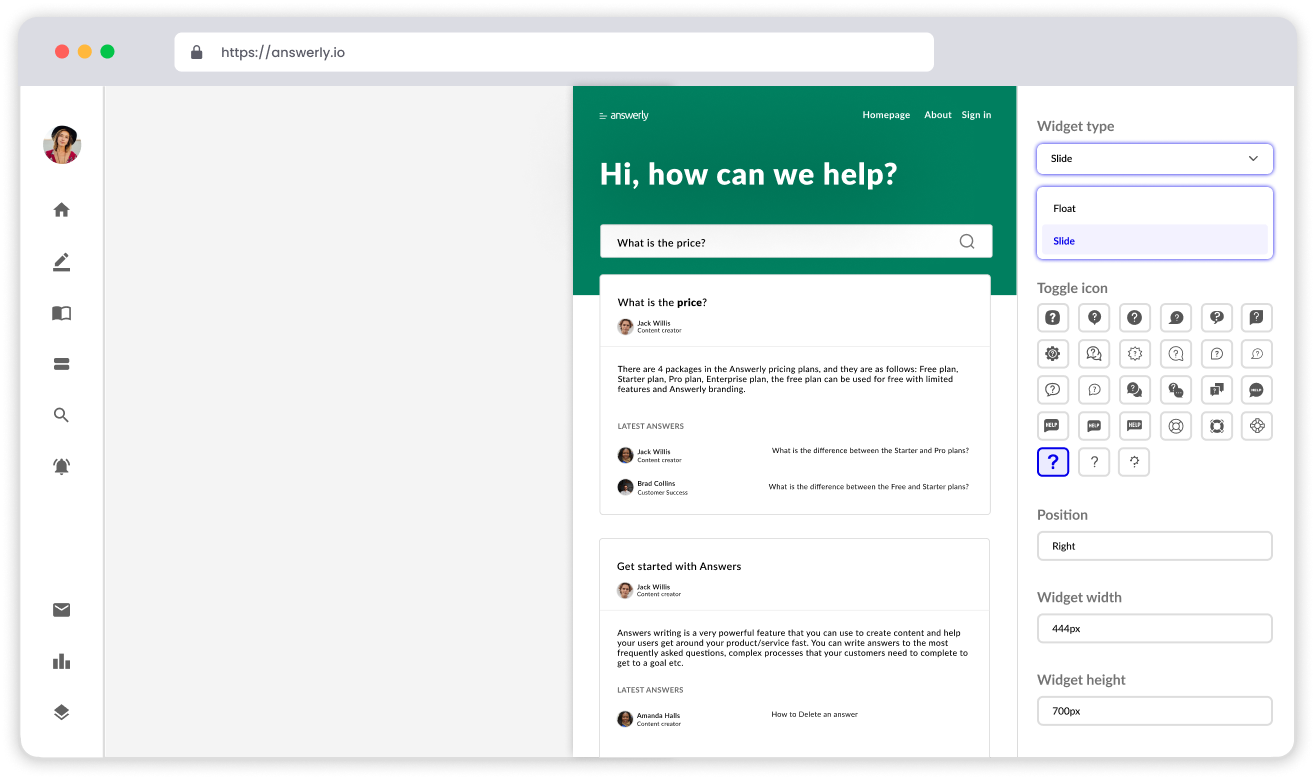The image size is (1315, 779).
Task: Open the About link in widget nav
Action: 938,115
